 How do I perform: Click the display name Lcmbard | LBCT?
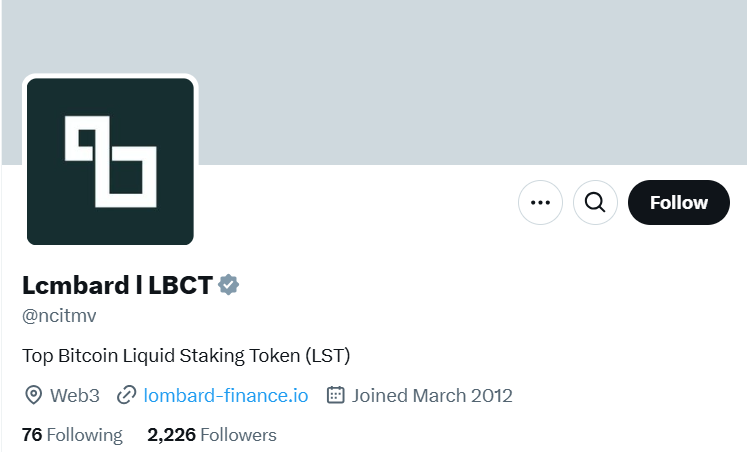coord(117,285)
